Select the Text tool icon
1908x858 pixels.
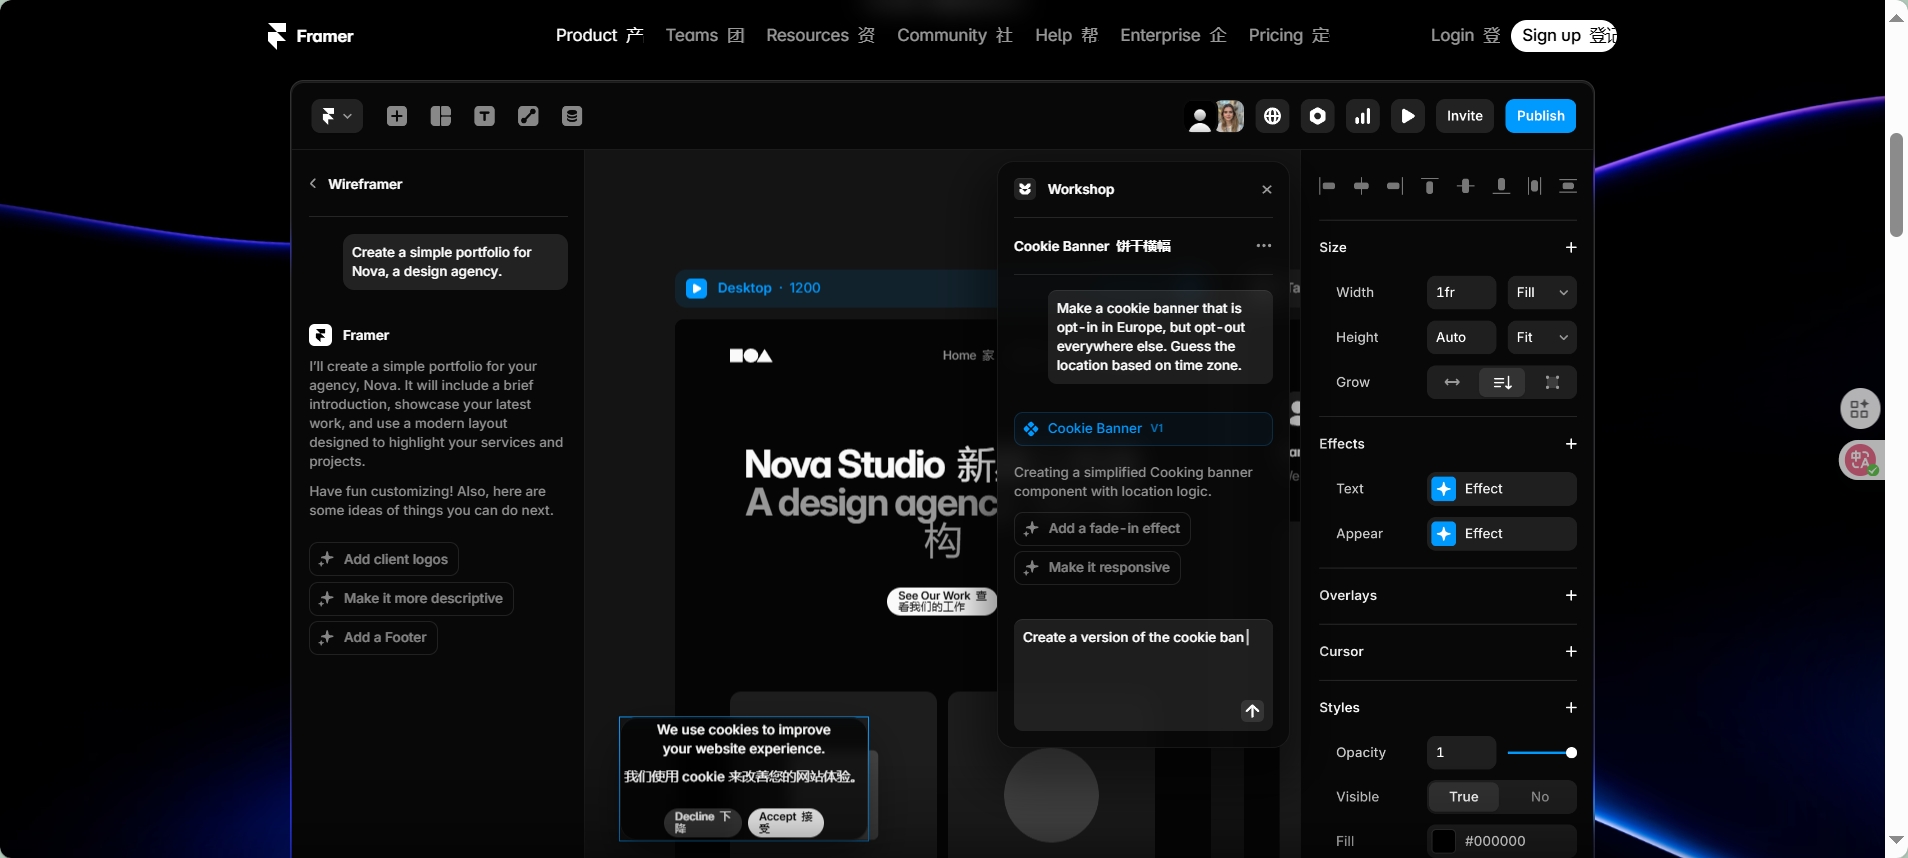(484, 116)
